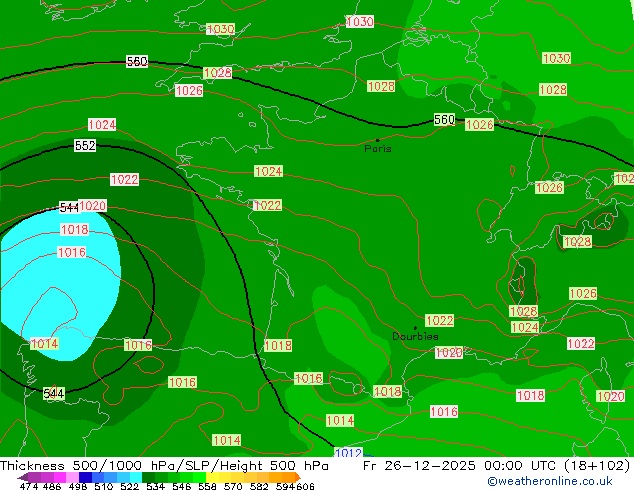
Task: Select the dark blue swatch in thickness legend
Action: (85, 477)
